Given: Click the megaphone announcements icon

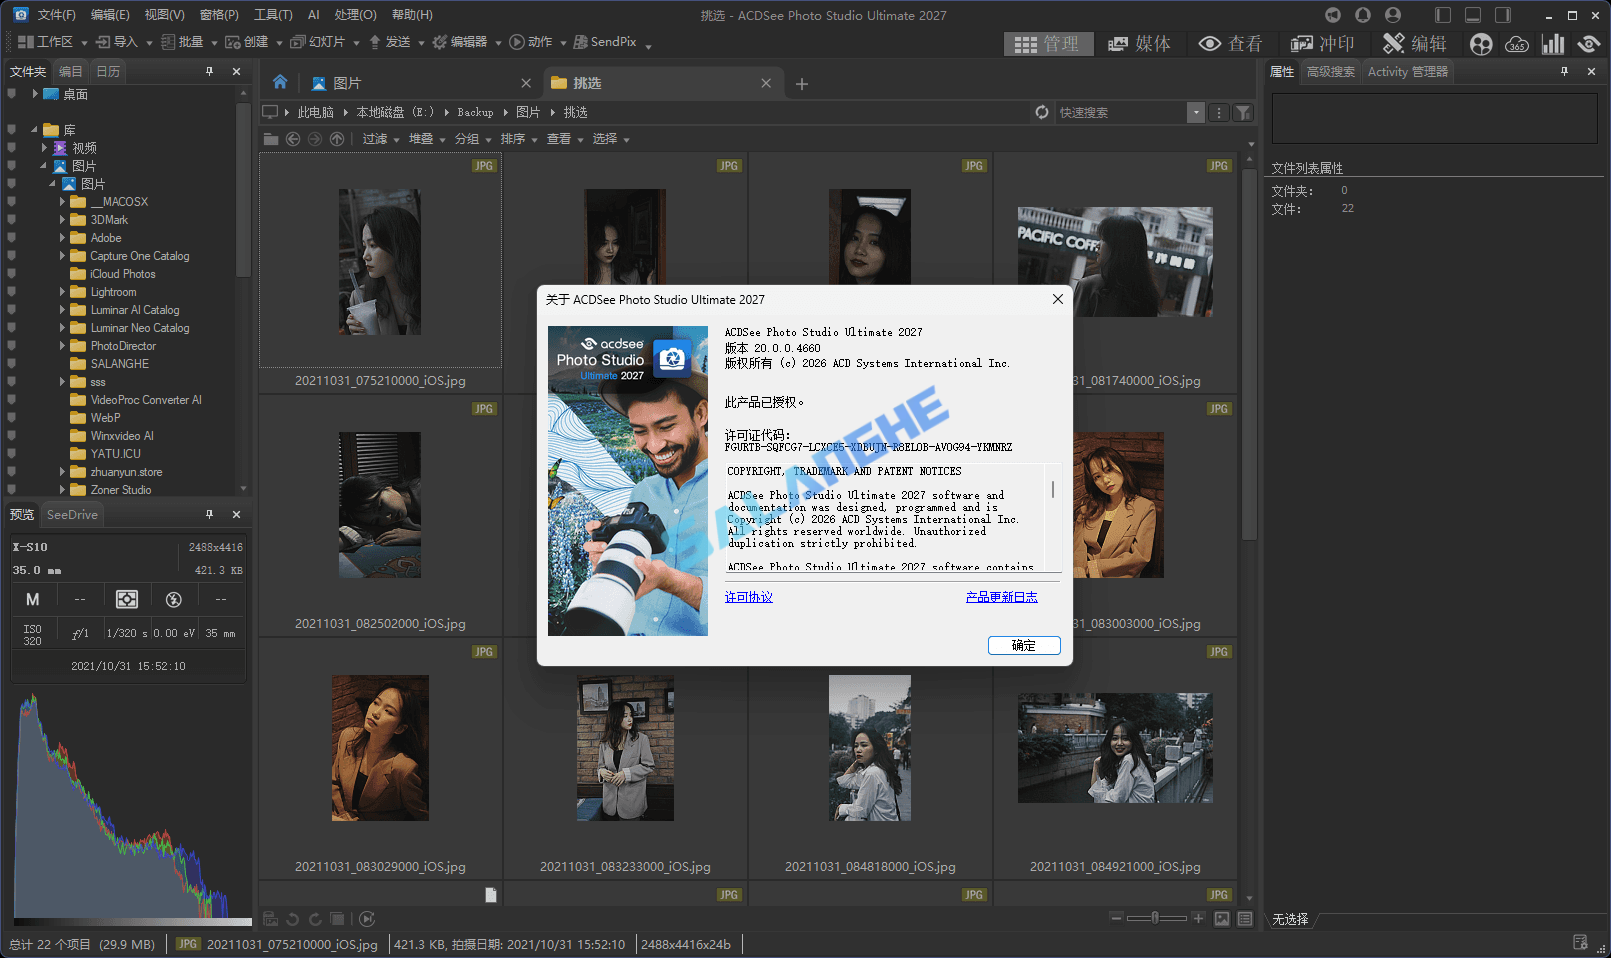Looking at the screenshot, I should (x=1333, y=15).
